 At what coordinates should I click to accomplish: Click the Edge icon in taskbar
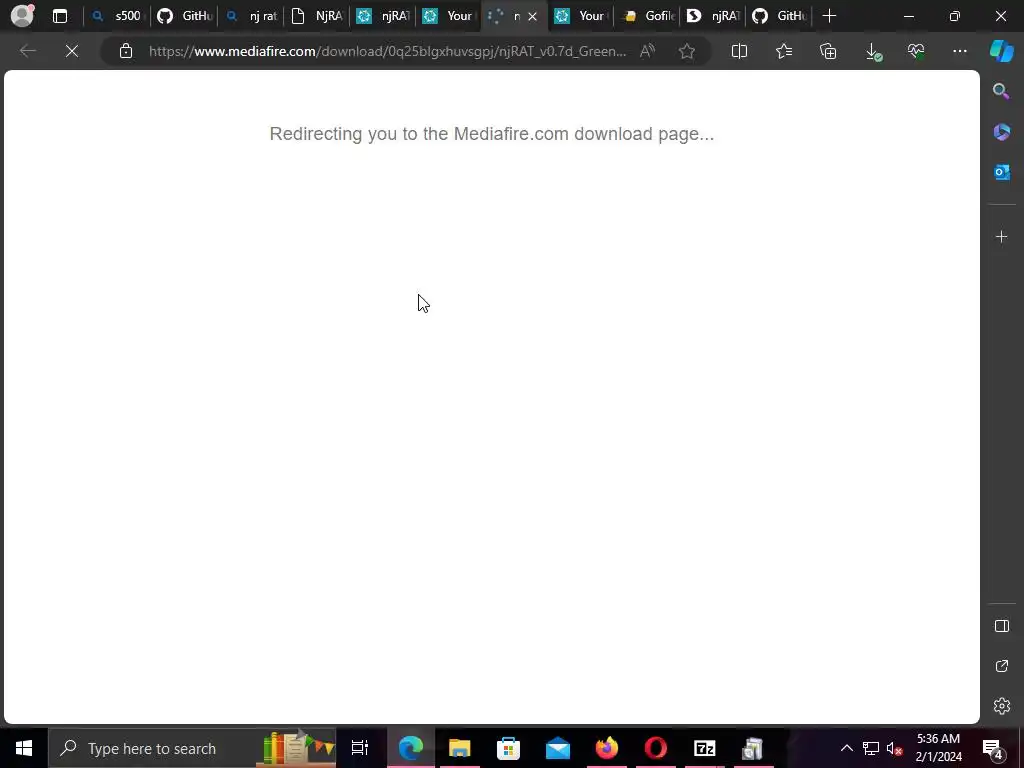[411, 748]
